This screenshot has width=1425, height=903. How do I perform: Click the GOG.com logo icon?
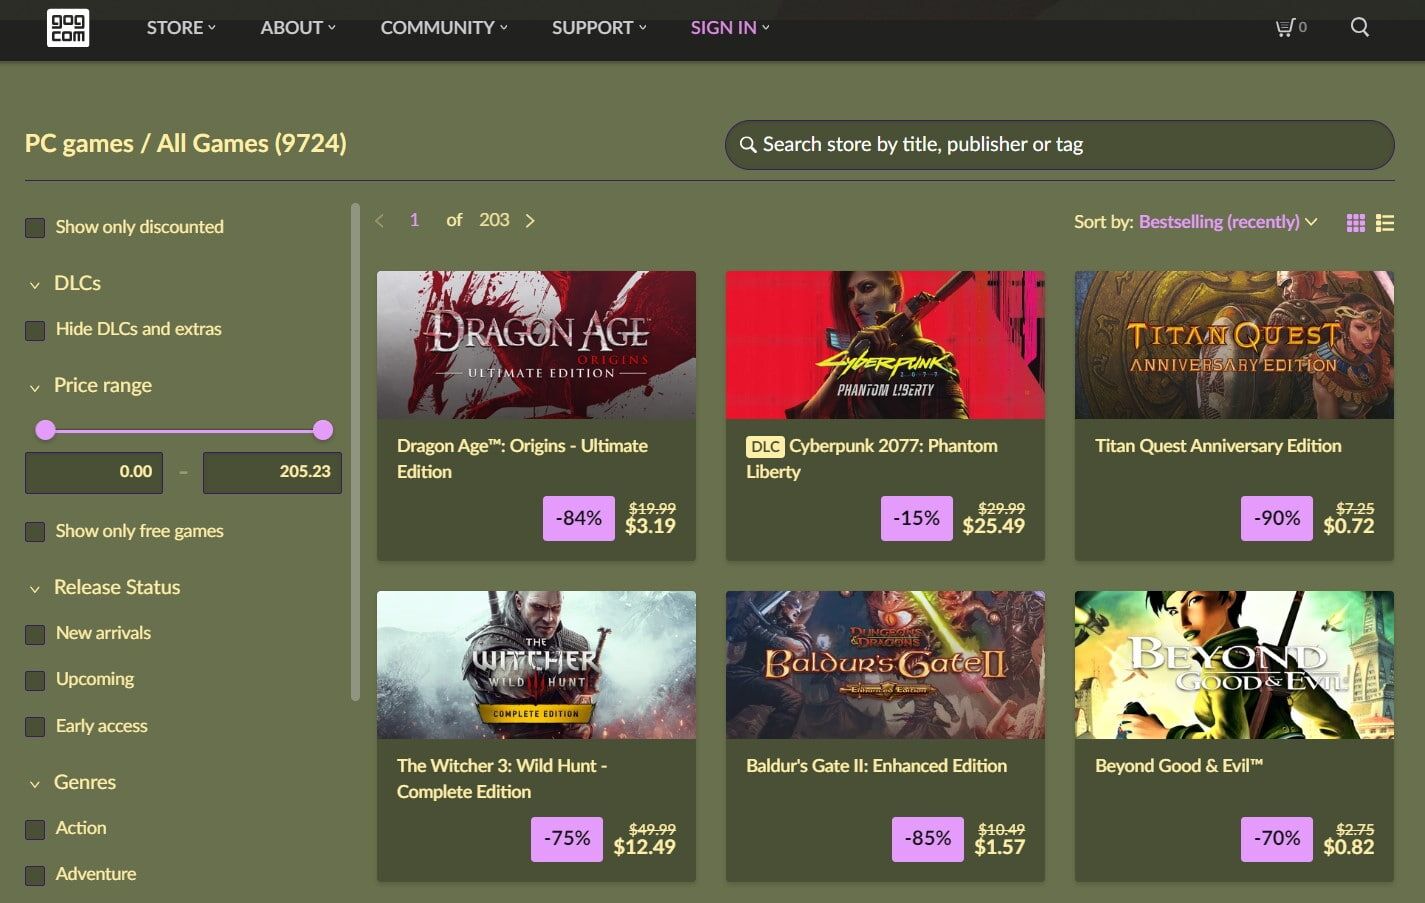coord(68,27)
